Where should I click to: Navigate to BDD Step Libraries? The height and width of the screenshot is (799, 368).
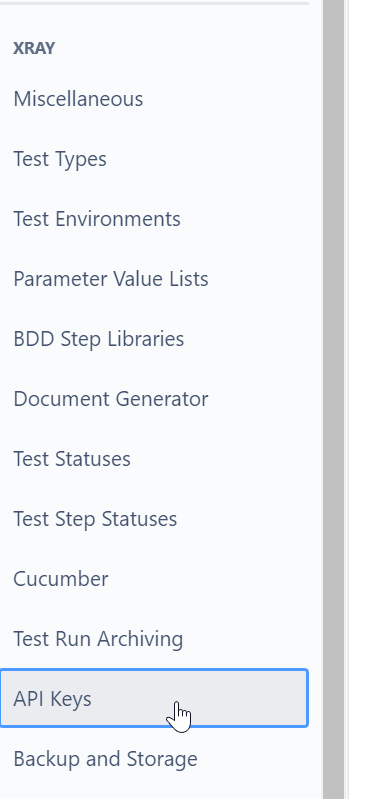click(x=154, y=339)
